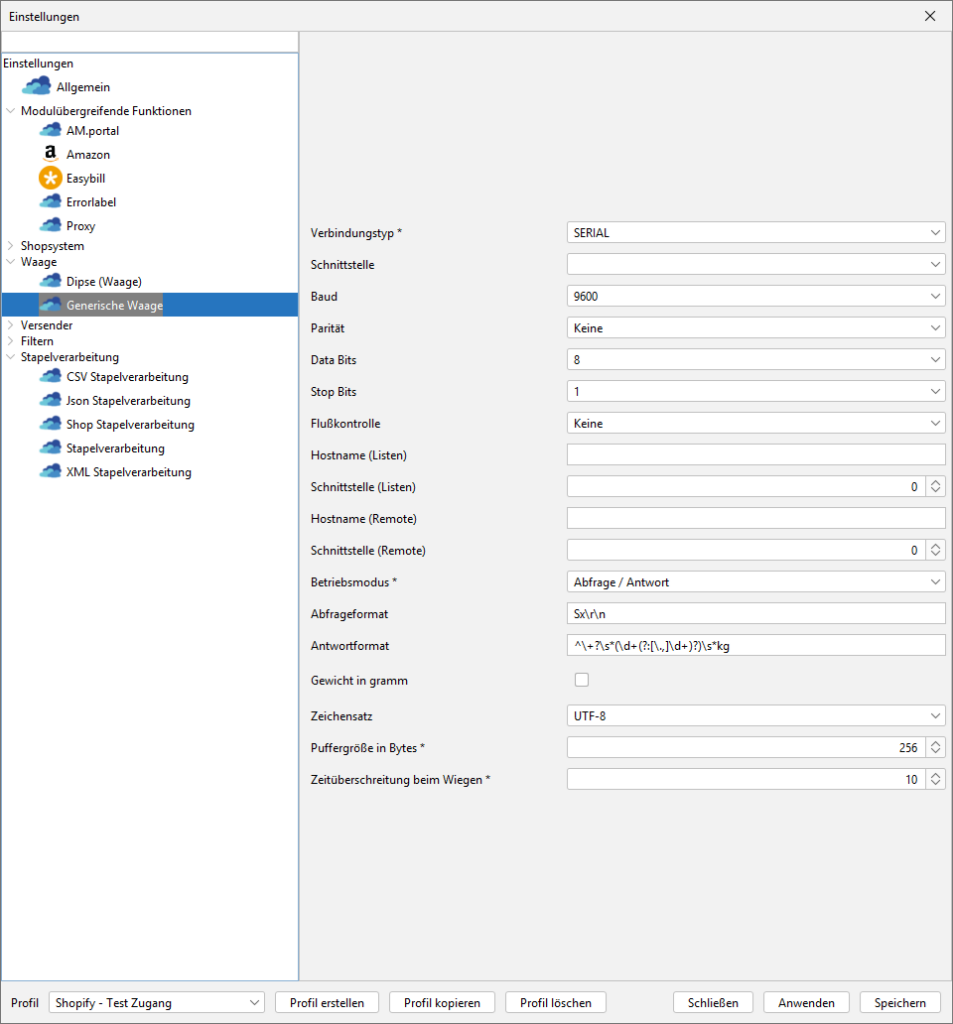Click the AM.portal cloud icon
This screenshot has height=1024, width=953.
pyautogui.click(x=50, y=131)
